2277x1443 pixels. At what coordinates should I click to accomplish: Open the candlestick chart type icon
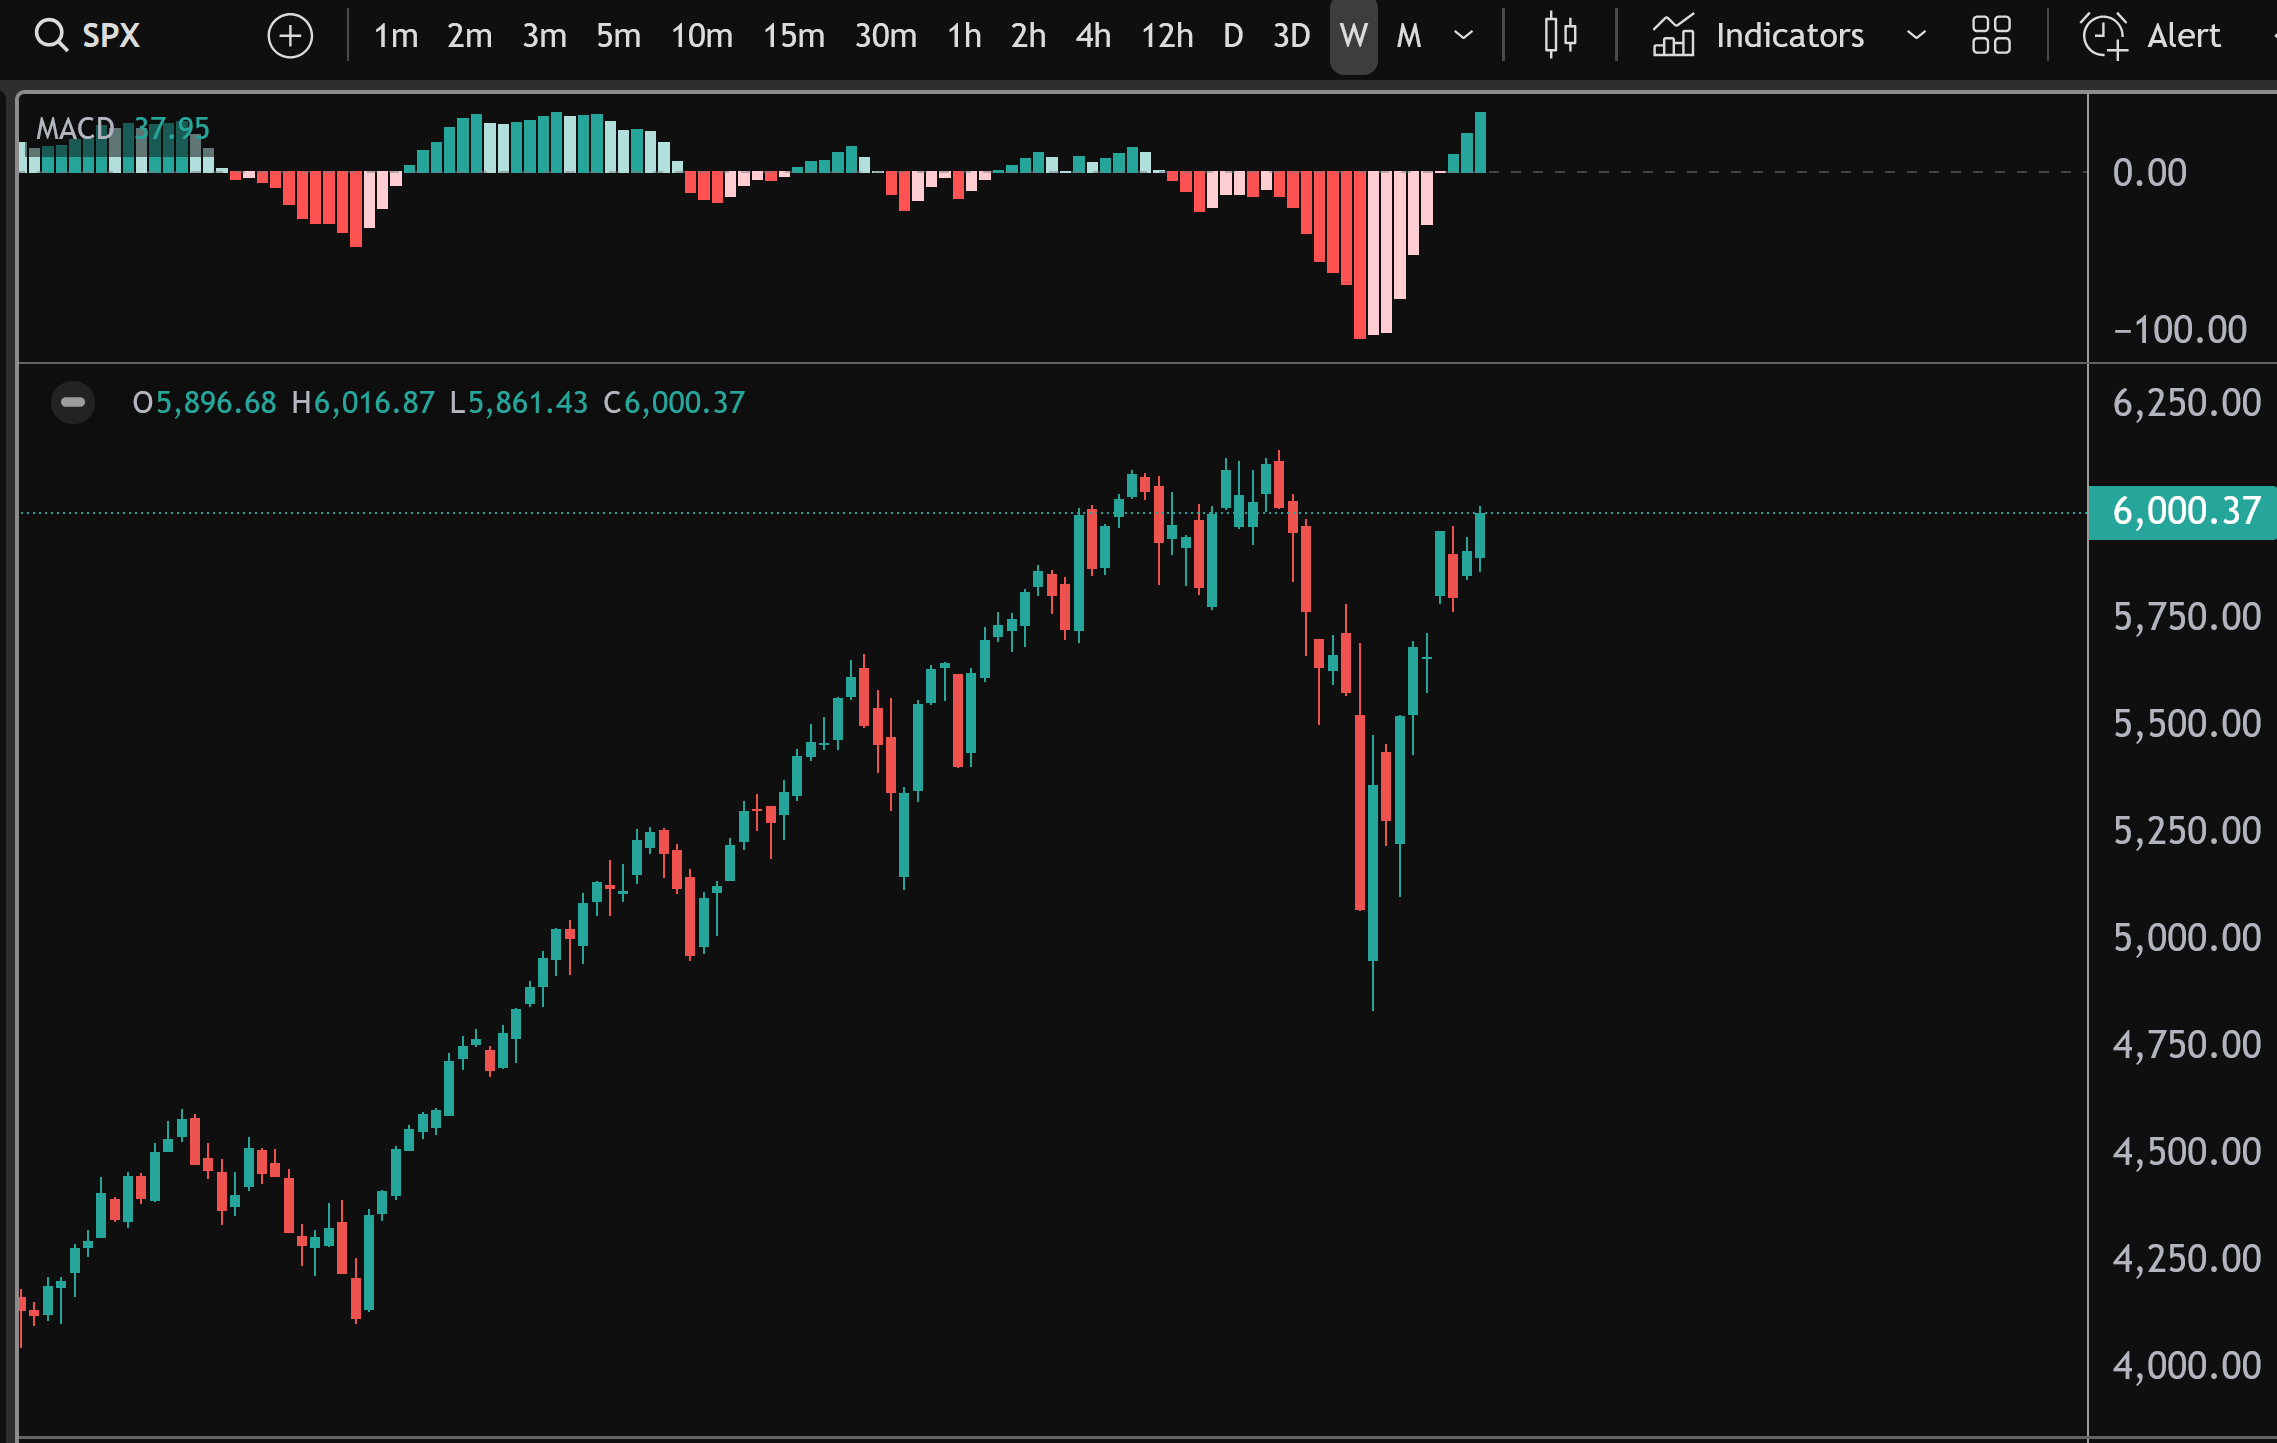point(1559,36)
